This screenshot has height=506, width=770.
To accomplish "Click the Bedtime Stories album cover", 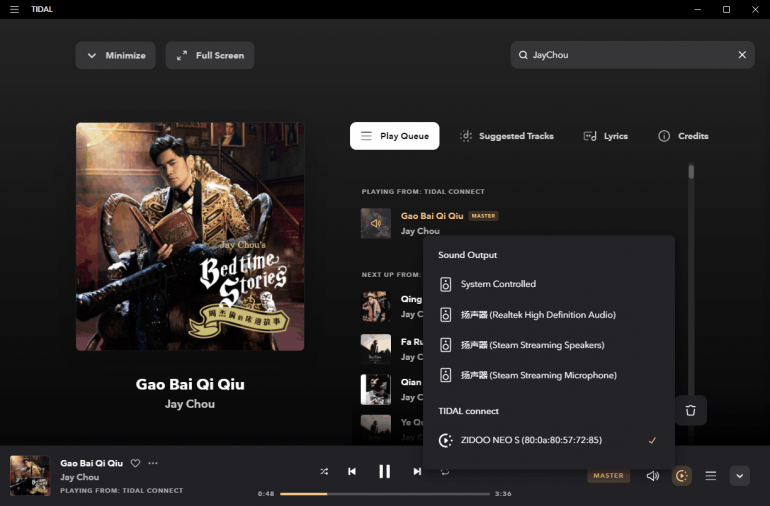I will click(x=190, y=237).
